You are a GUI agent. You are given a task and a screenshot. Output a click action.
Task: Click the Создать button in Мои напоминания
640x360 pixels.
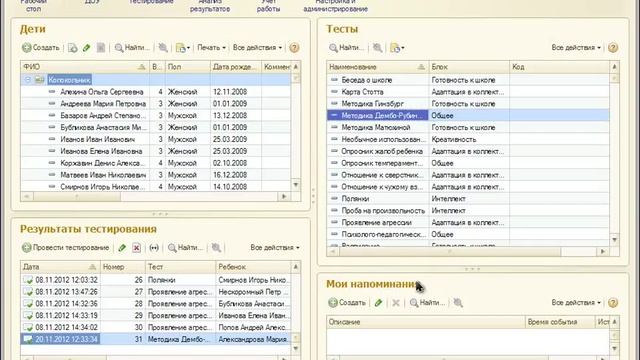347,303
